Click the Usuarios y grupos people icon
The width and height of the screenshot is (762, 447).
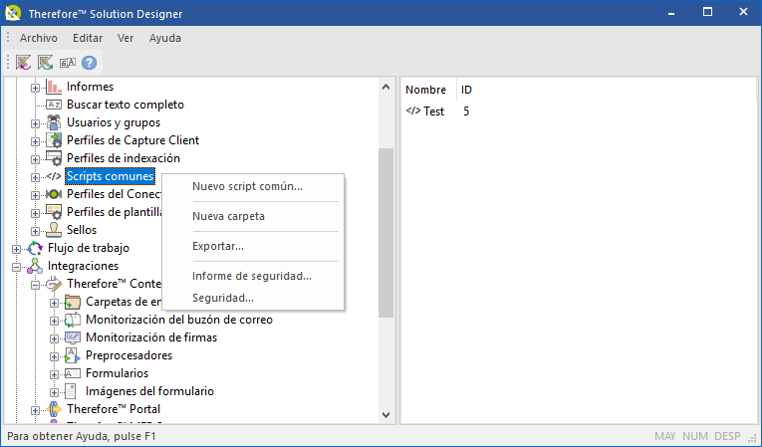pyautogui.click(x=54, y=123)
